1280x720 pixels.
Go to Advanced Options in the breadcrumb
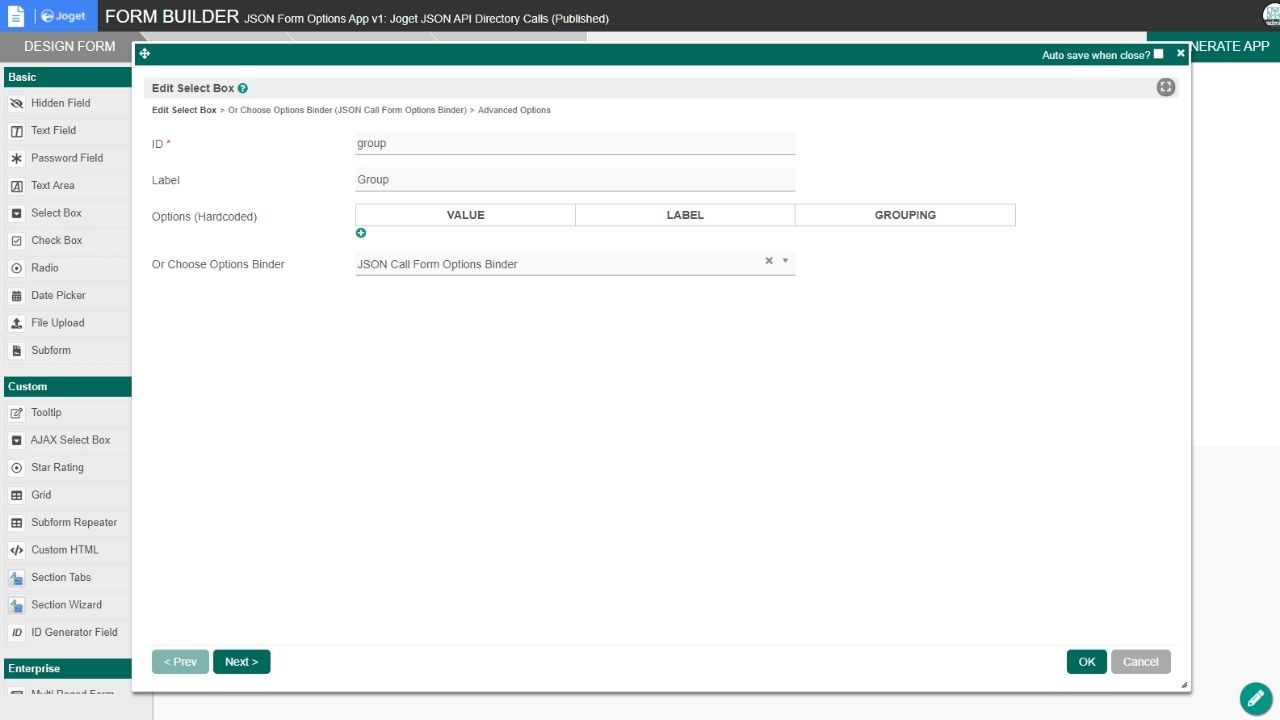pyautogui.click(x=514, y=110)
